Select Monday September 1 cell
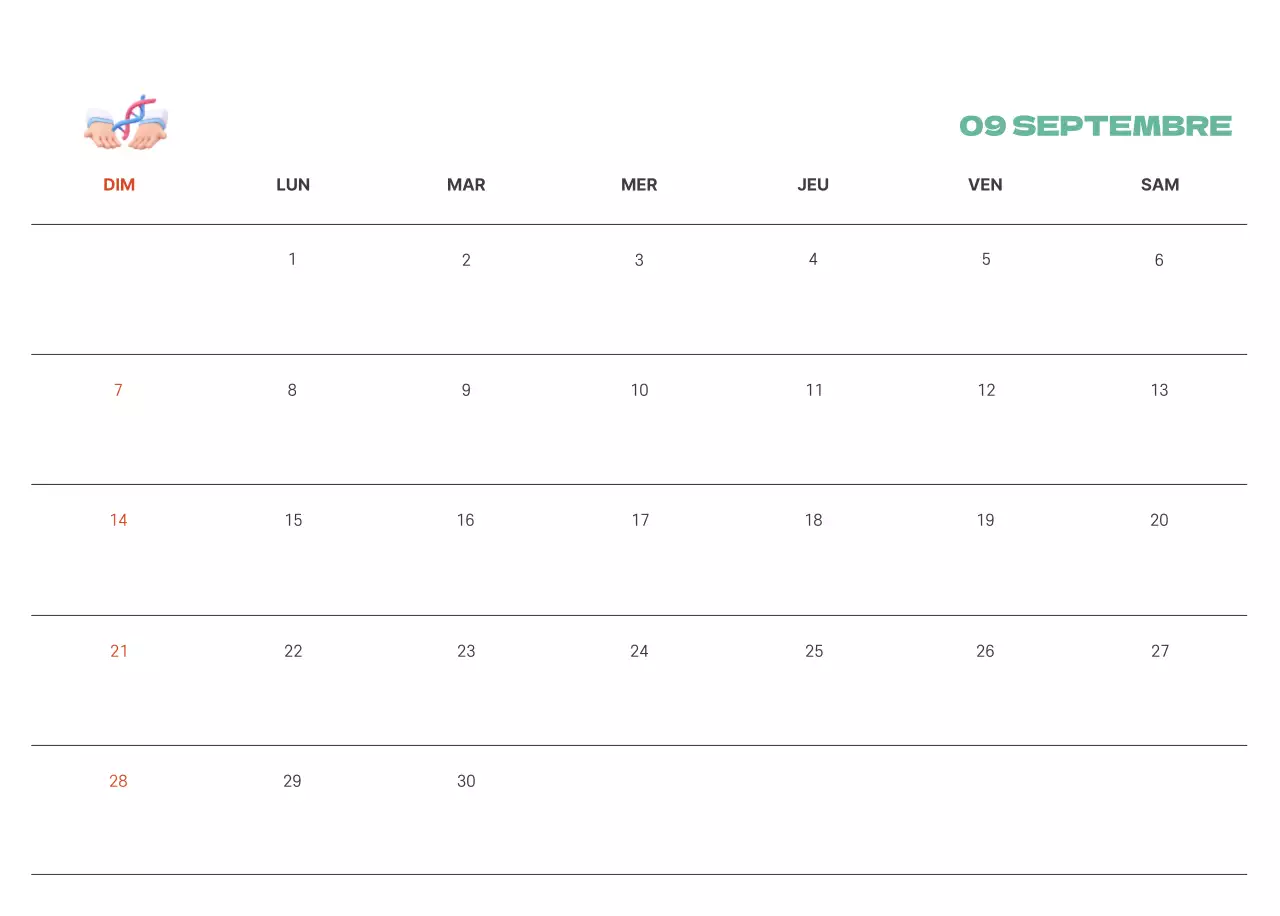1280x916 pixels. (292, 260)
